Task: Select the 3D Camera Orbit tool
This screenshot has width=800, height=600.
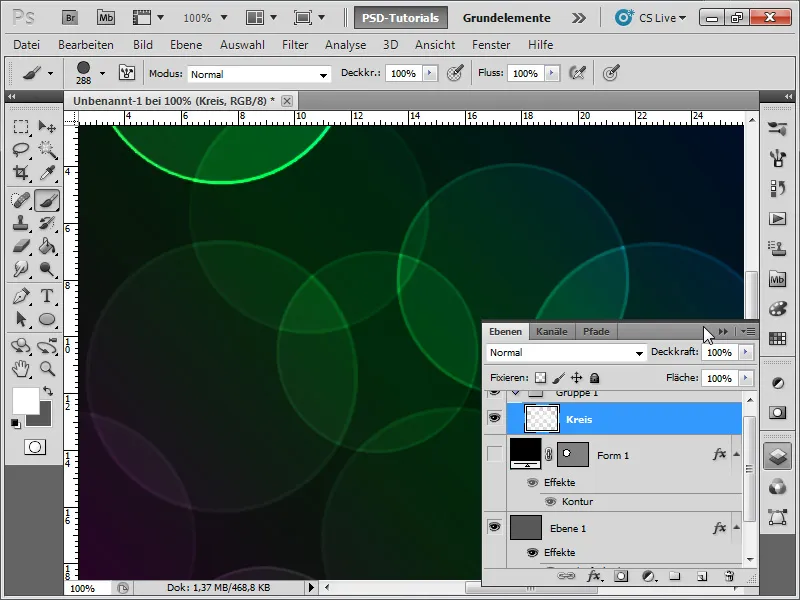Action: click(47, 346)
